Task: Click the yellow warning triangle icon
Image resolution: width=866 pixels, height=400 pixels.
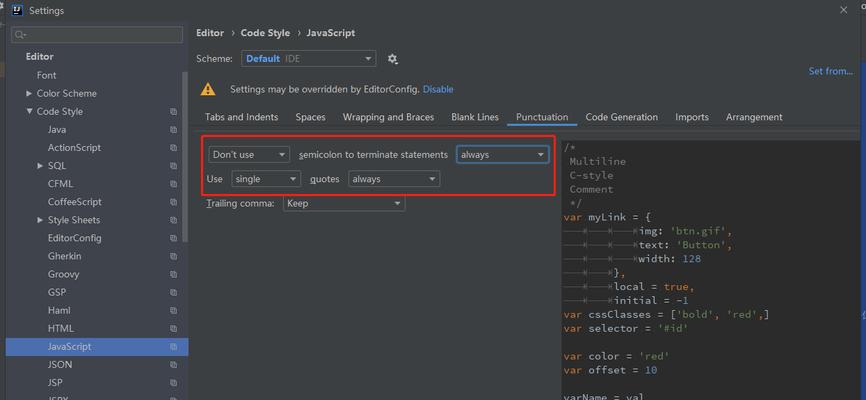Action: [x=208, y=89]
